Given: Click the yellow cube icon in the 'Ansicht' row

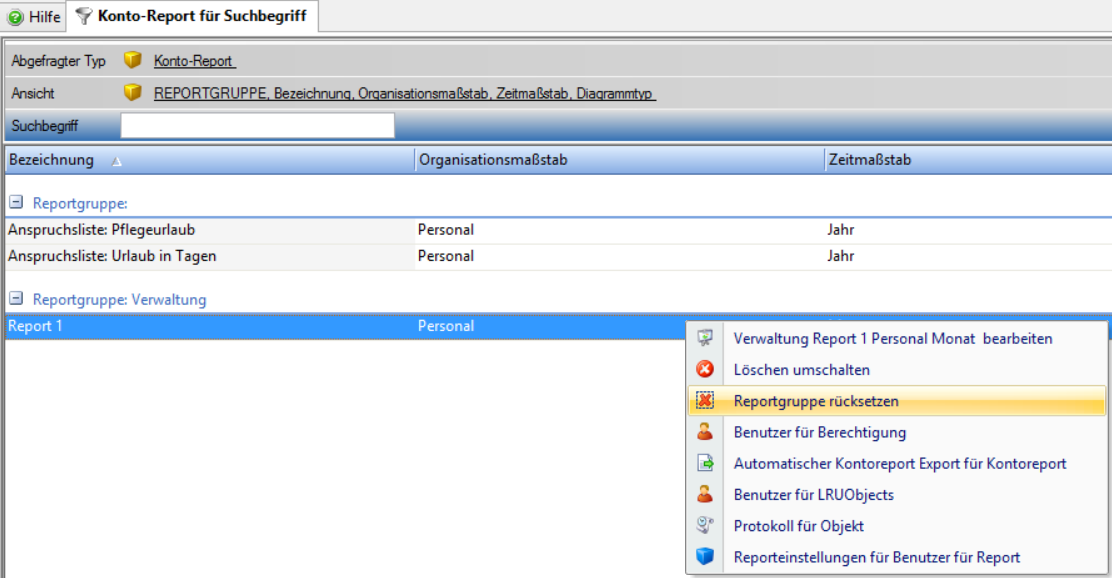Looking at the screenshot, I should coord(132,93).
